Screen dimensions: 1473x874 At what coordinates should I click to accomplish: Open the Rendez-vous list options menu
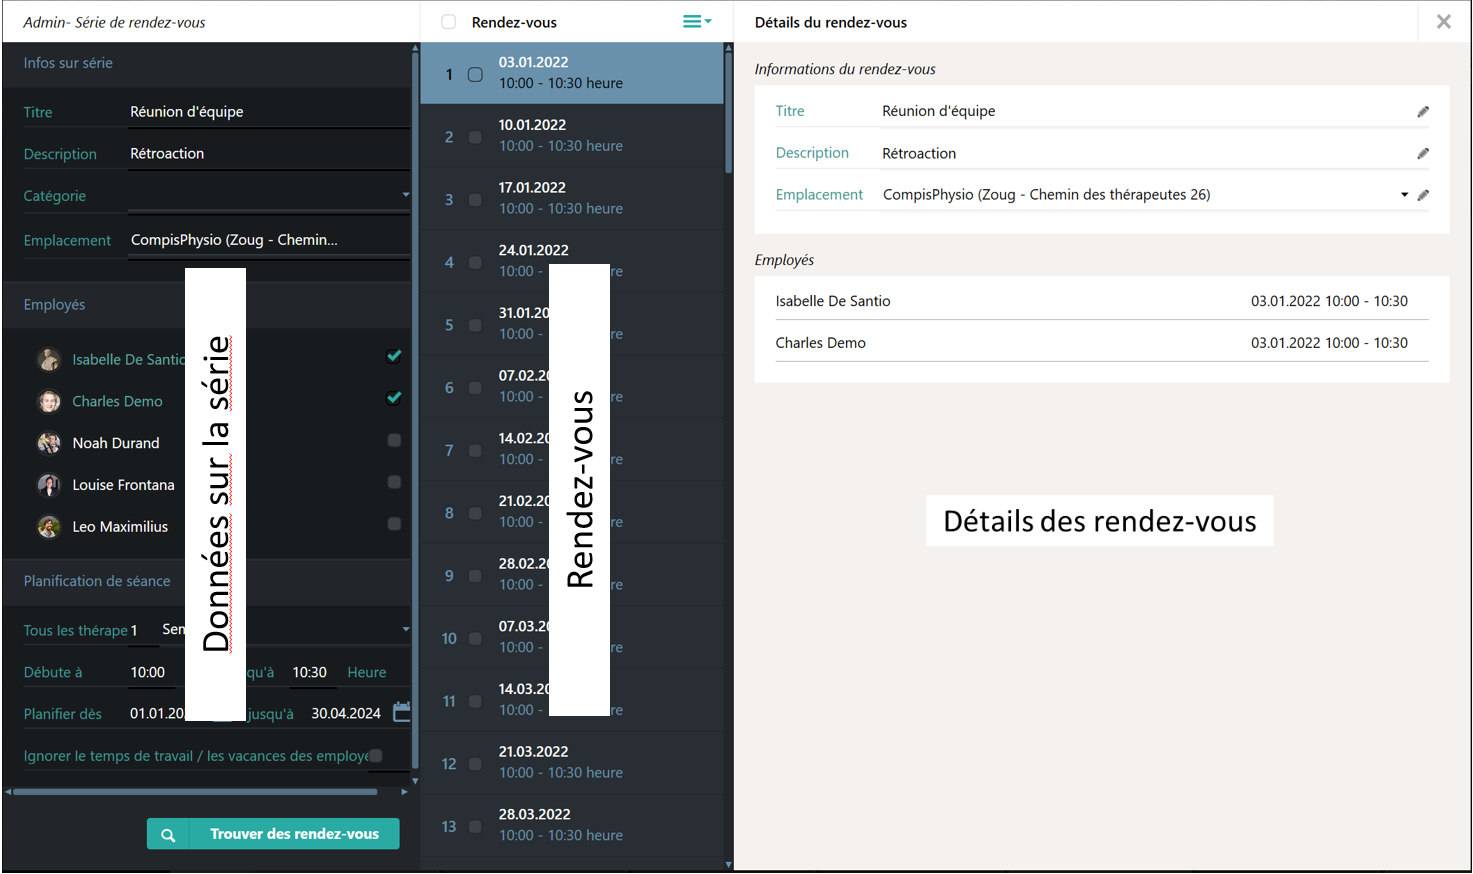696,22
